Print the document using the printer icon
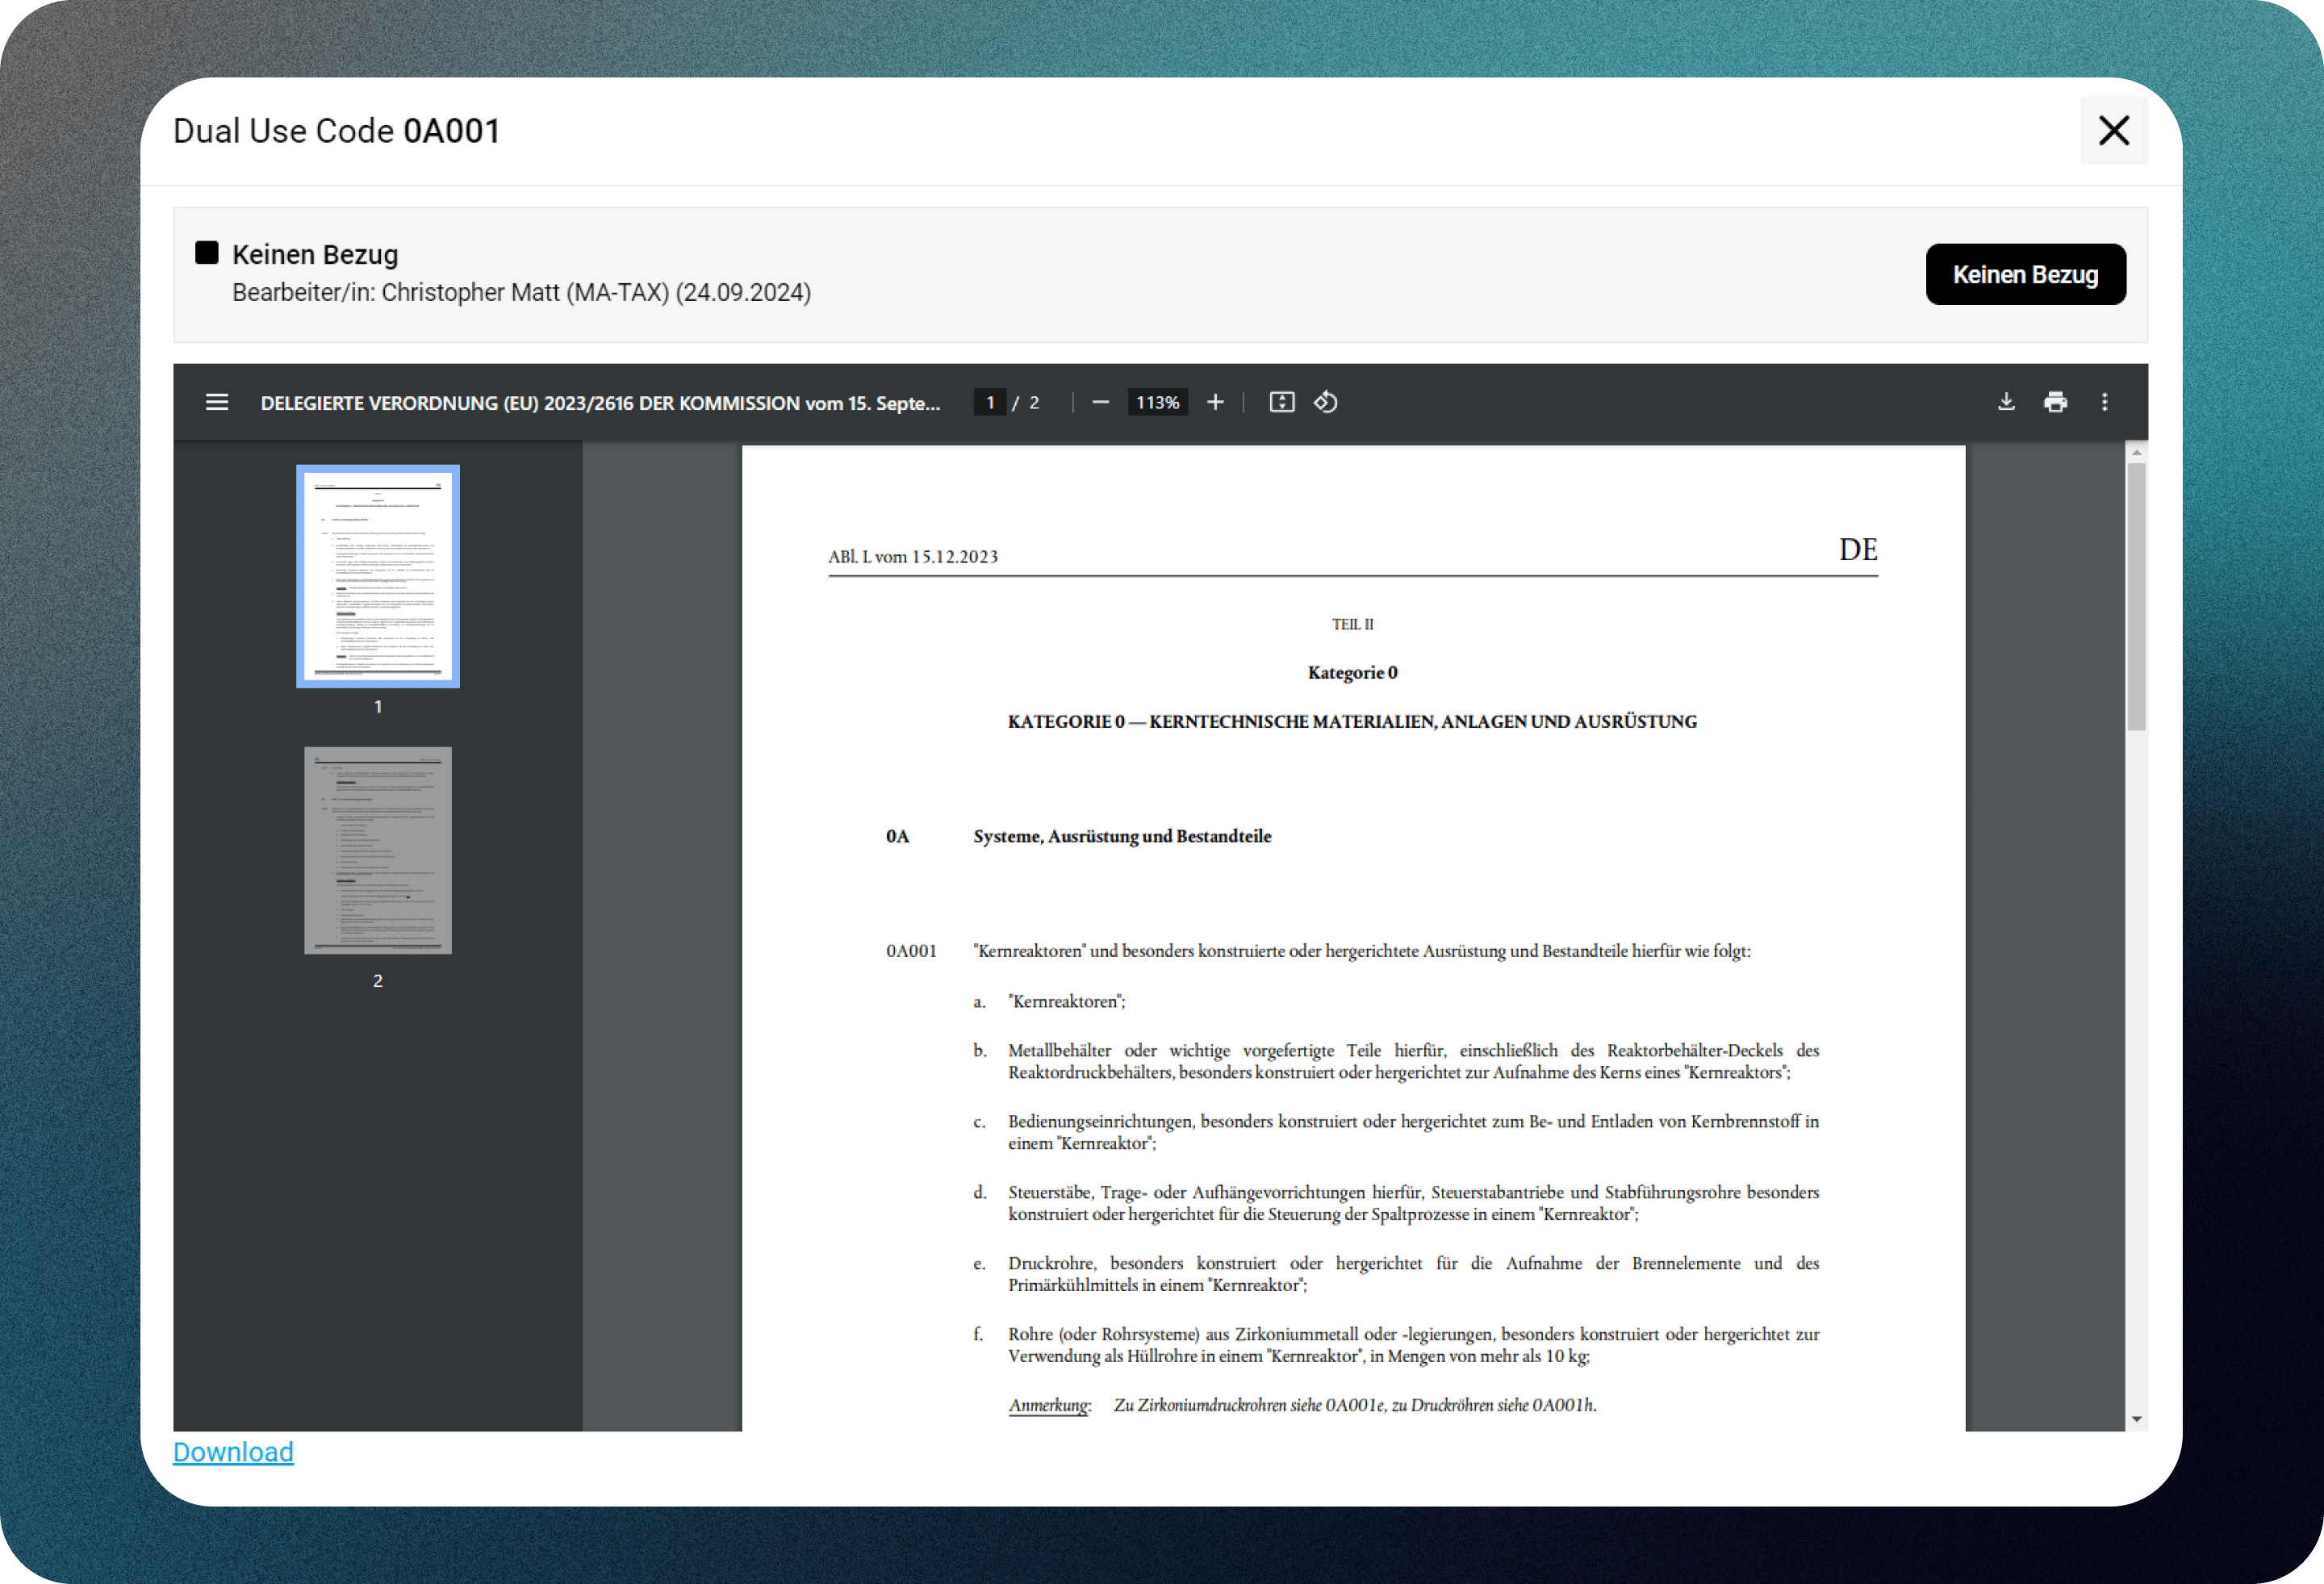 (x=2056, y=402)
